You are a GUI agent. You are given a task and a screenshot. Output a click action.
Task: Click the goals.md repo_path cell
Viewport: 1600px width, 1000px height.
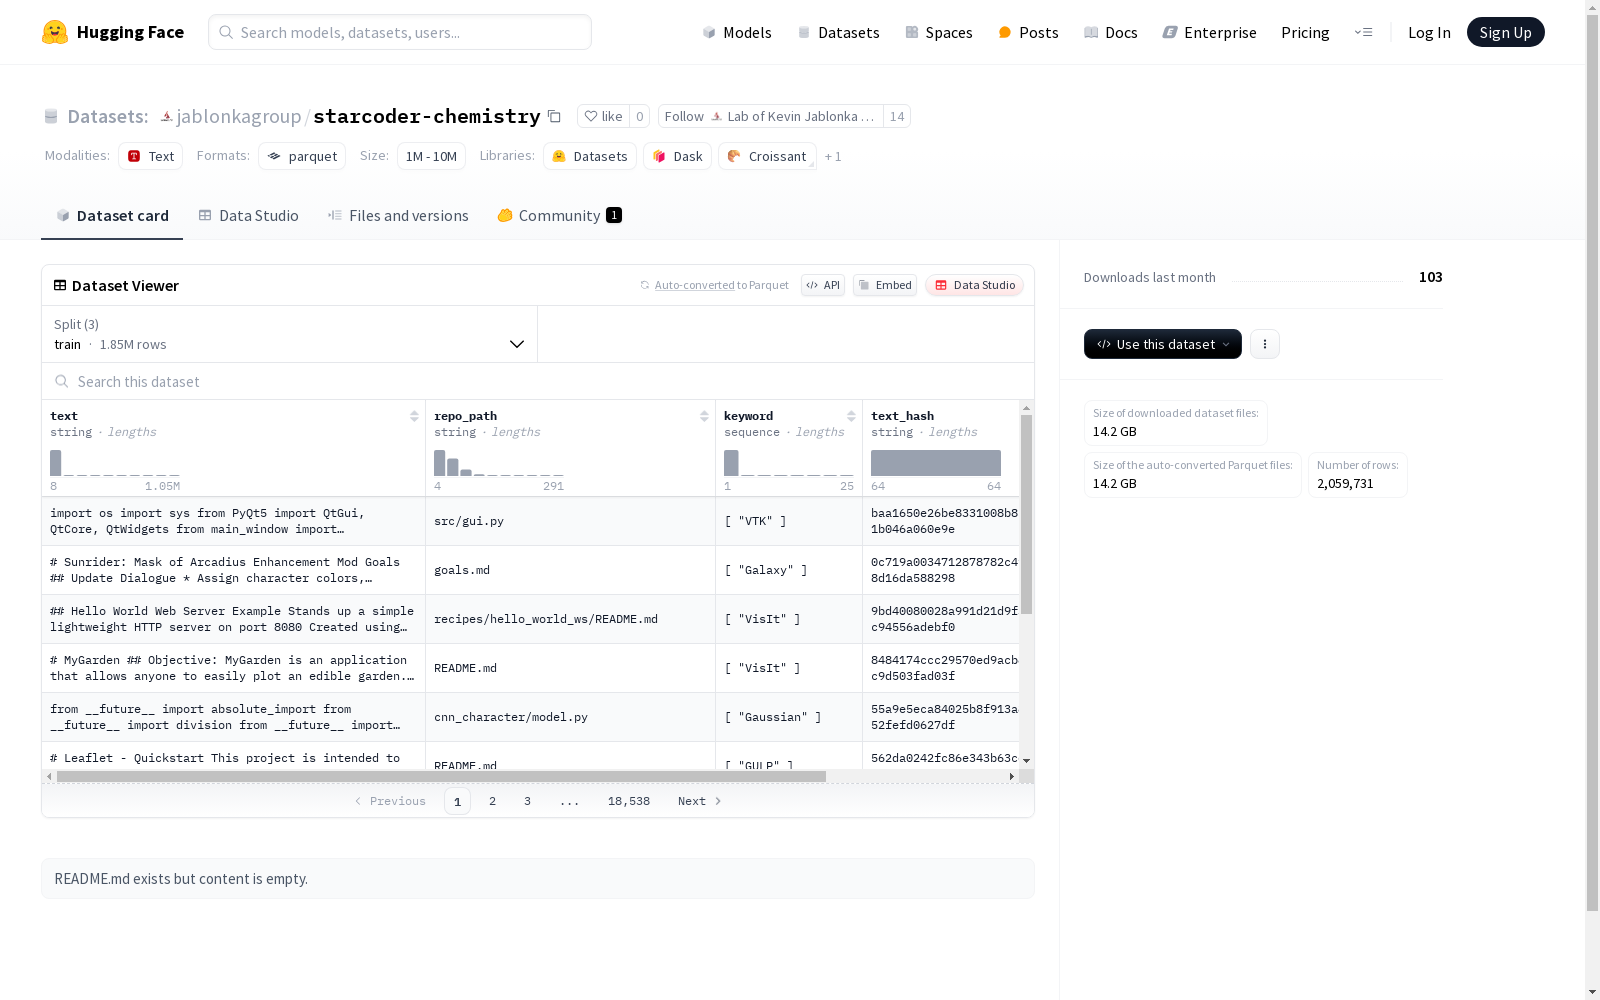coord(570,570)
